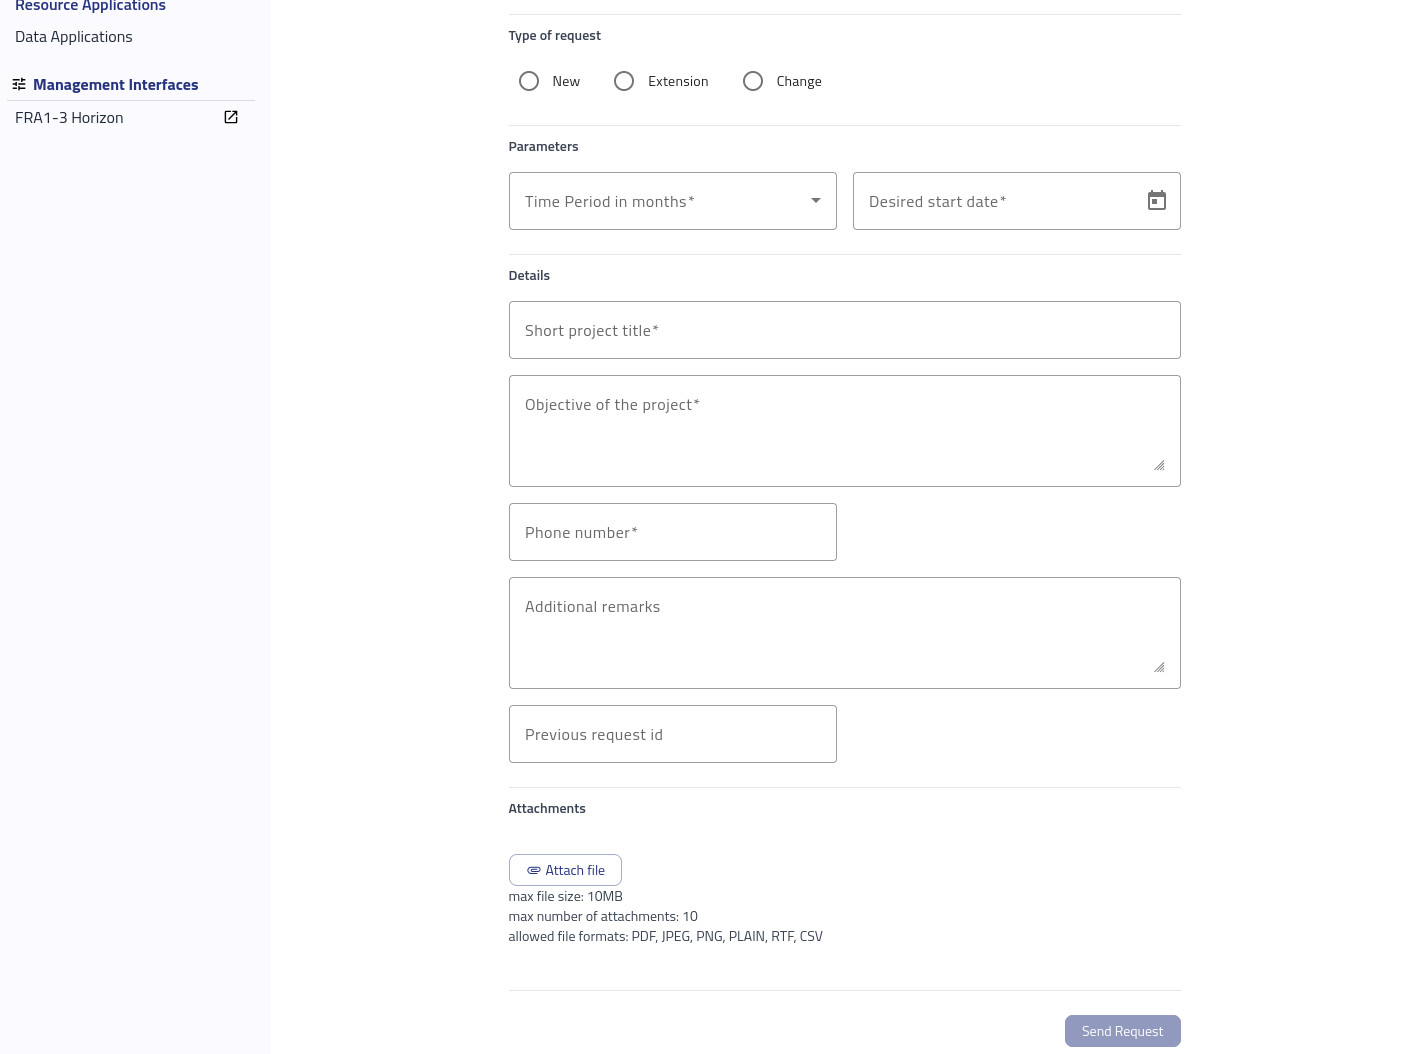Open Management Interfaces section heading
This screenshot has height=1054, width=1411.
coord(116,85)
